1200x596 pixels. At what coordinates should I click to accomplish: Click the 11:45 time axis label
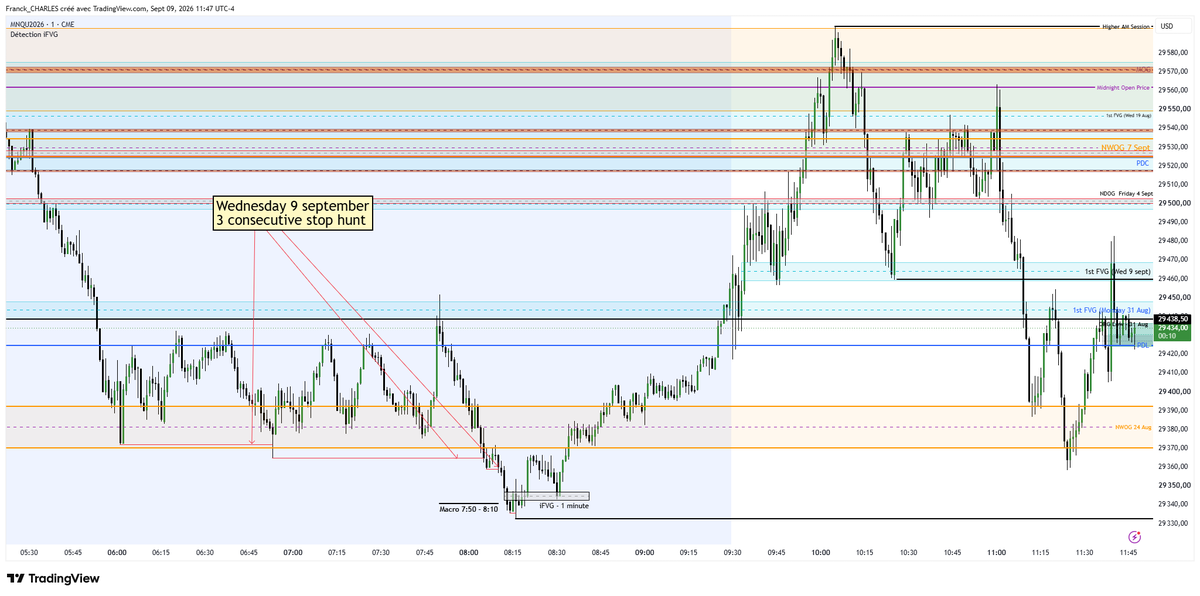[x=1129, y=552]
